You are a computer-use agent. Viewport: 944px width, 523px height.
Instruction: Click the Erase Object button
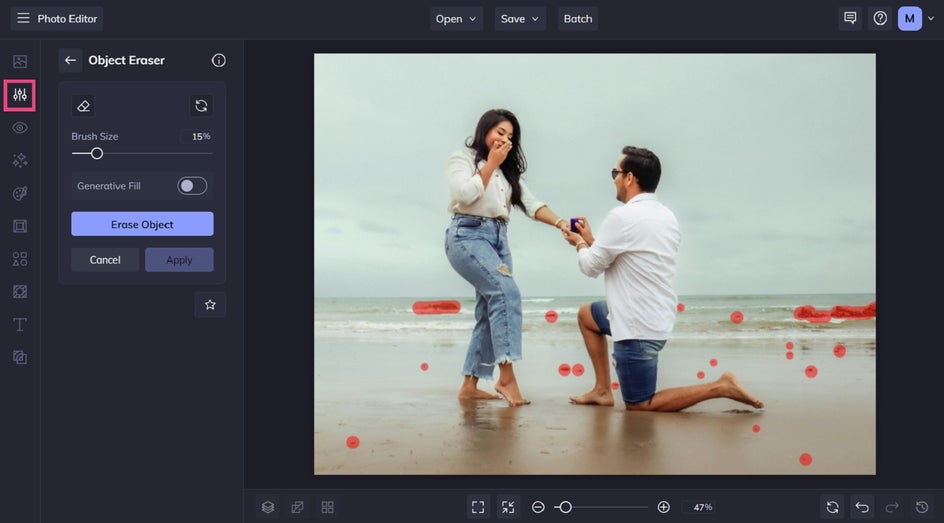pos(142,224)
